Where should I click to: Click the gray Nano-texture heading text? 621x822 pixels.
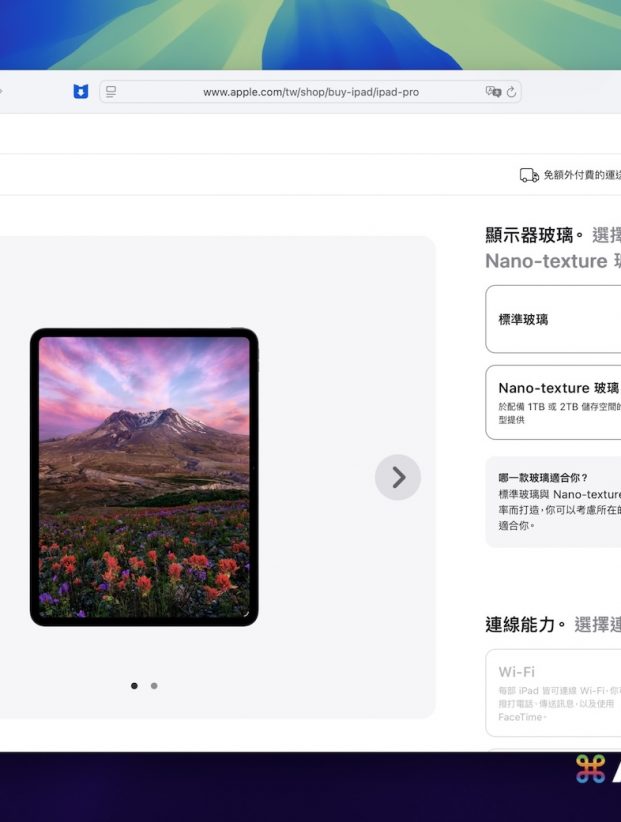(546, 261)
